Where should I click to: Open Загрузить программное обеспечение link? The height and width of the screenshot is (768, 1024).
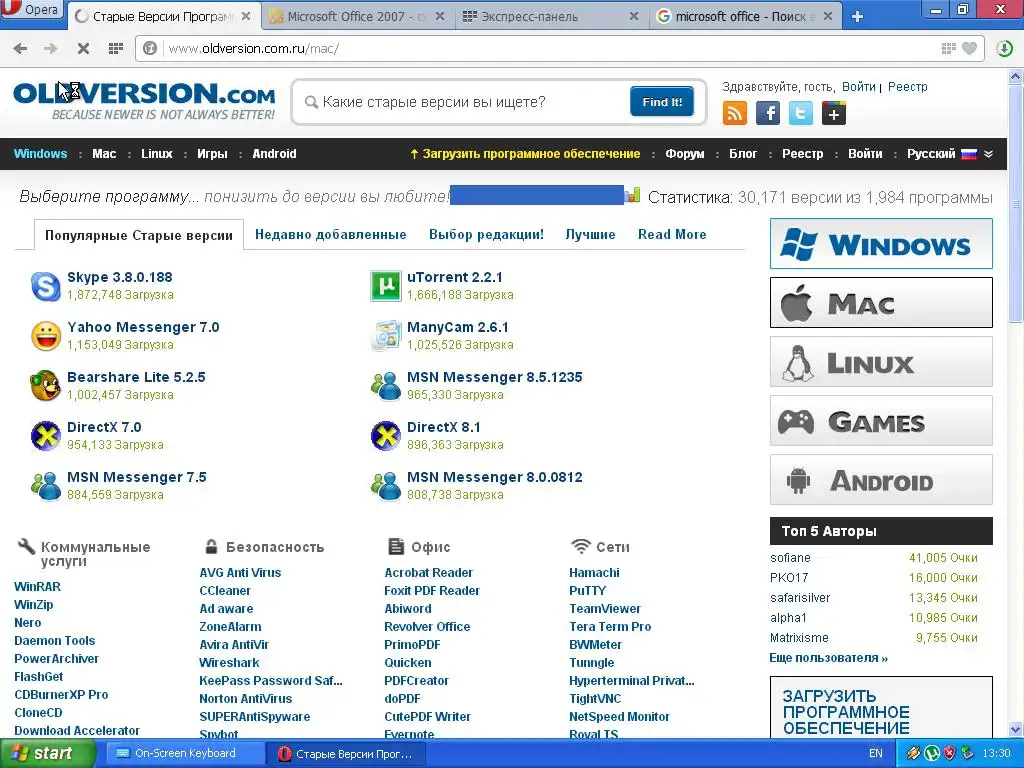tap(525, 154)
